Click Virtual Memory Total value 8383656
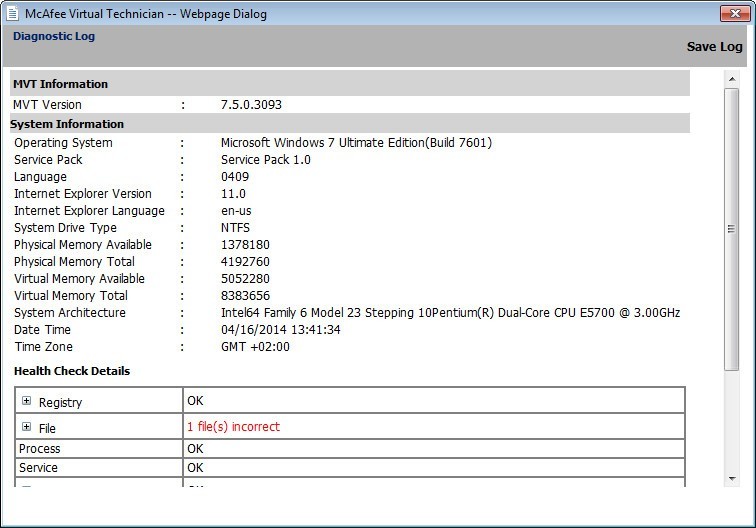756x528 pixels. point(245,296)
